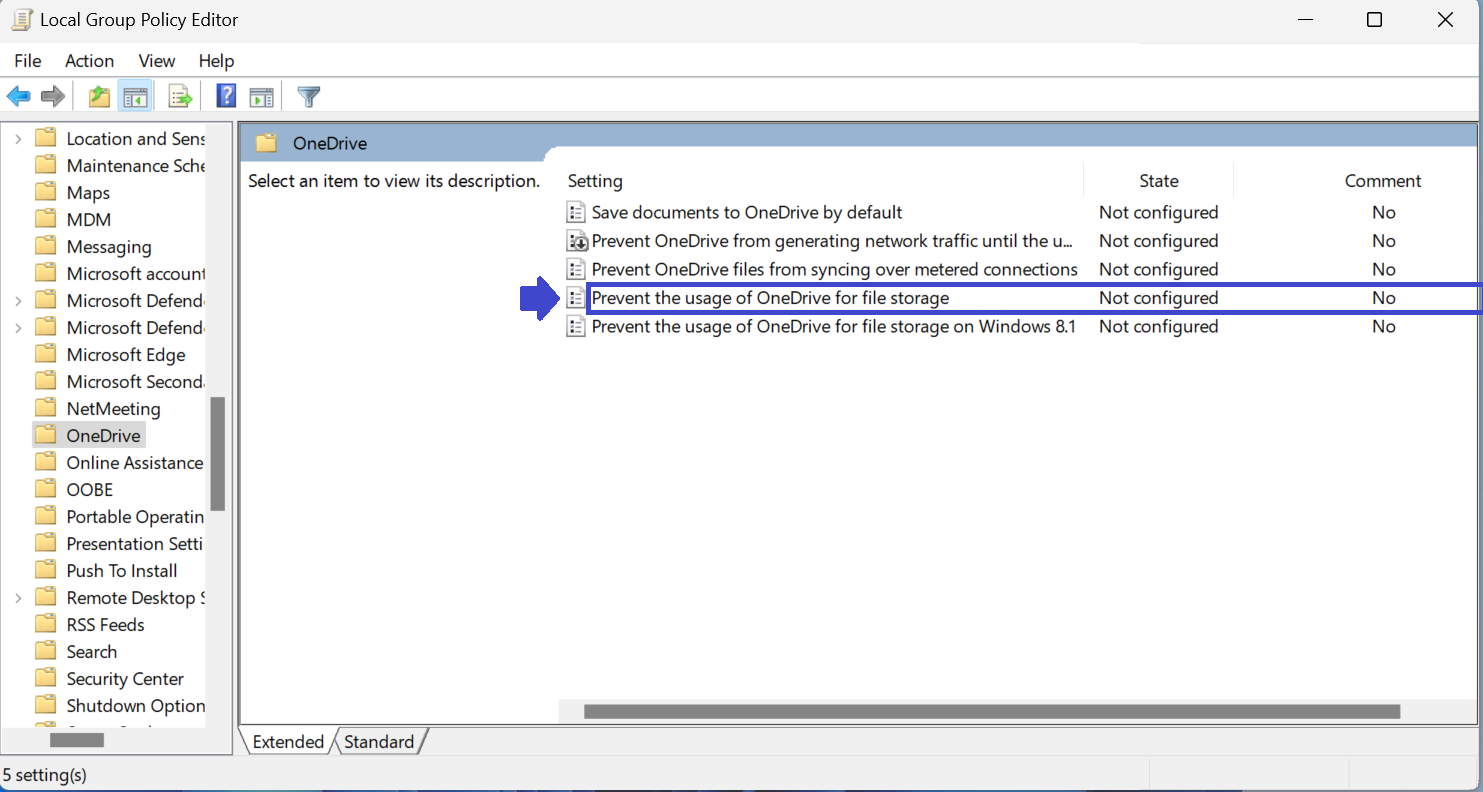Click the console tree vertical scrollbar thumb
The height and width of the screenshot is (792, 1483).
217,454
